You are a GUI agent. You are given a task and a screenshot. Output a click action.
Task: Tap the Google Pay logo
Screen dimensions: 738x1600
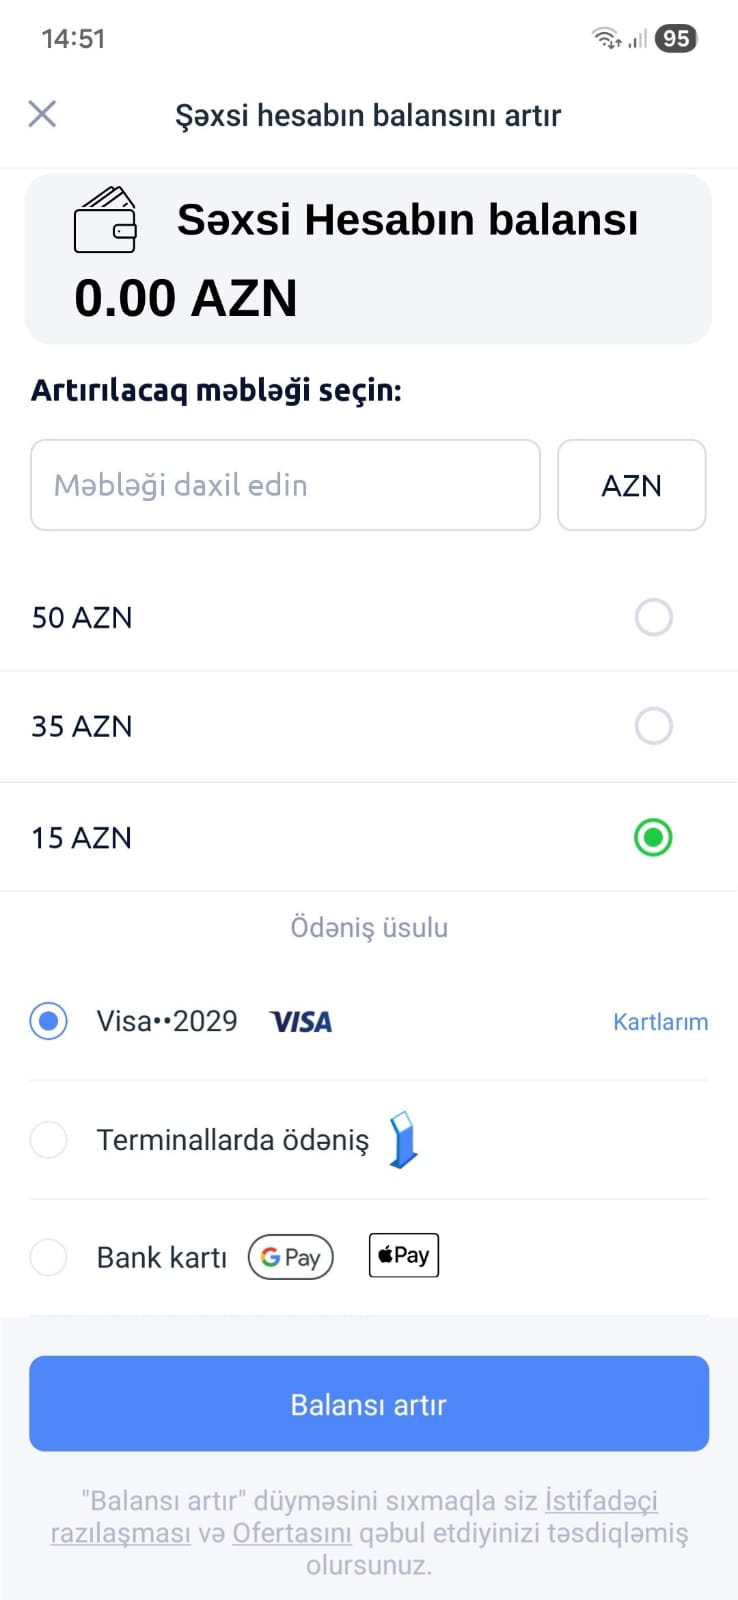coord(291,1257)
